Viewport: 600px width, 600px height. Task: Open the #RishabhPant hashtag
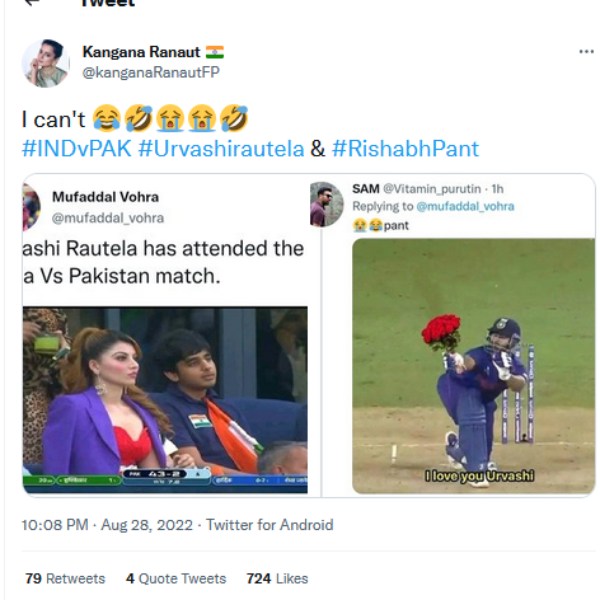405,149
